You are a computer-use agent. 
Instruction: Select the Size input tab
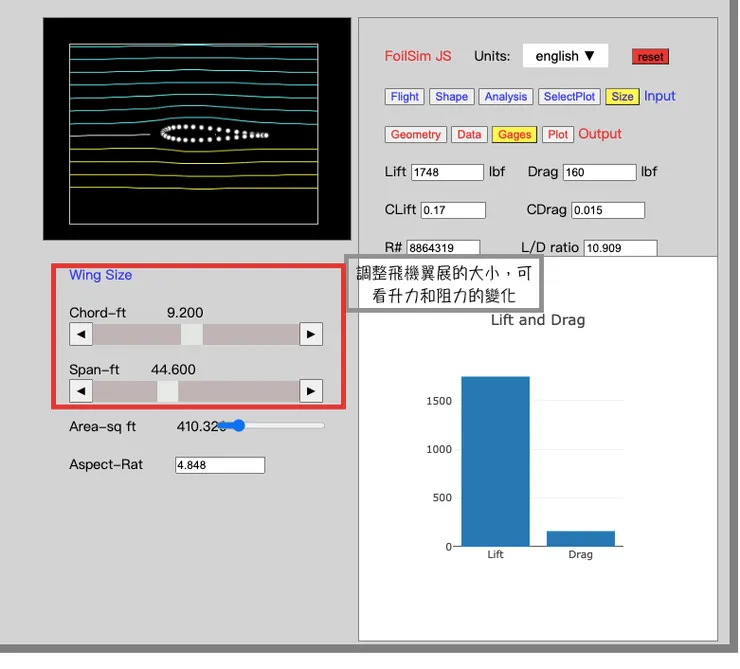coord(622,97)
